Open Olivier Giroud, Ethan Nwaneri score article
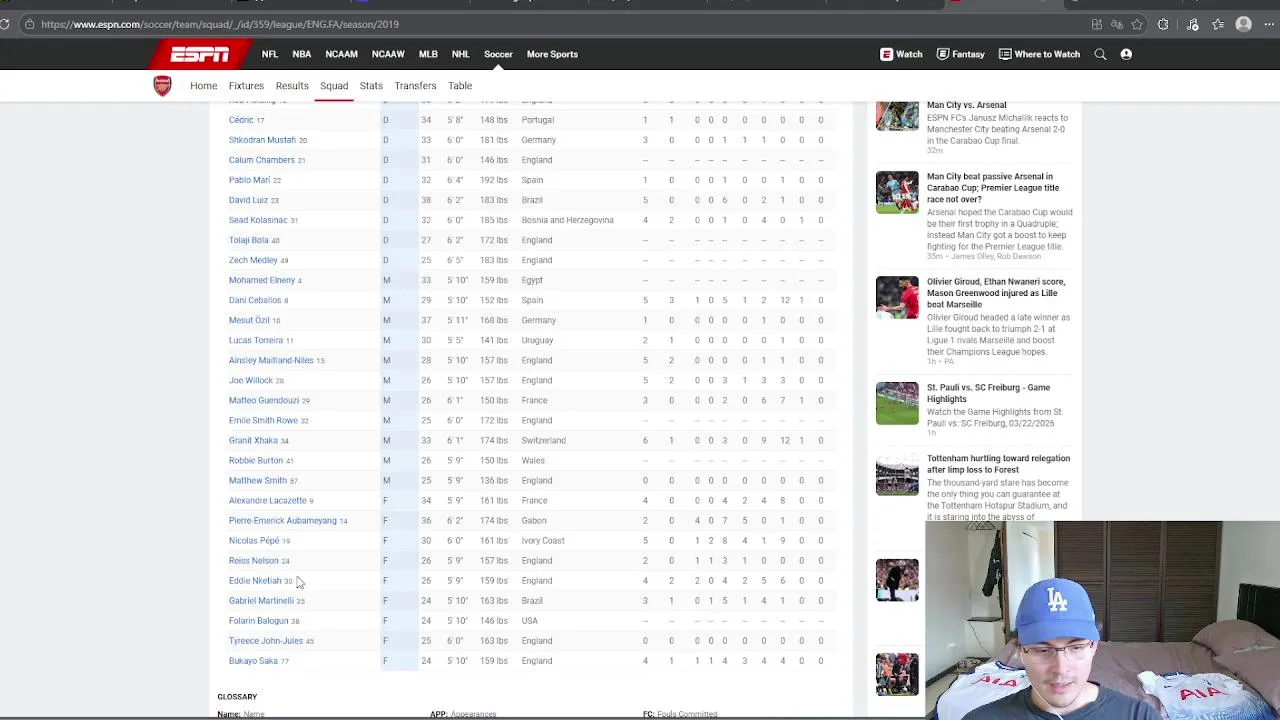Viewport: 1280px width, 720px height. pos(996,293)
